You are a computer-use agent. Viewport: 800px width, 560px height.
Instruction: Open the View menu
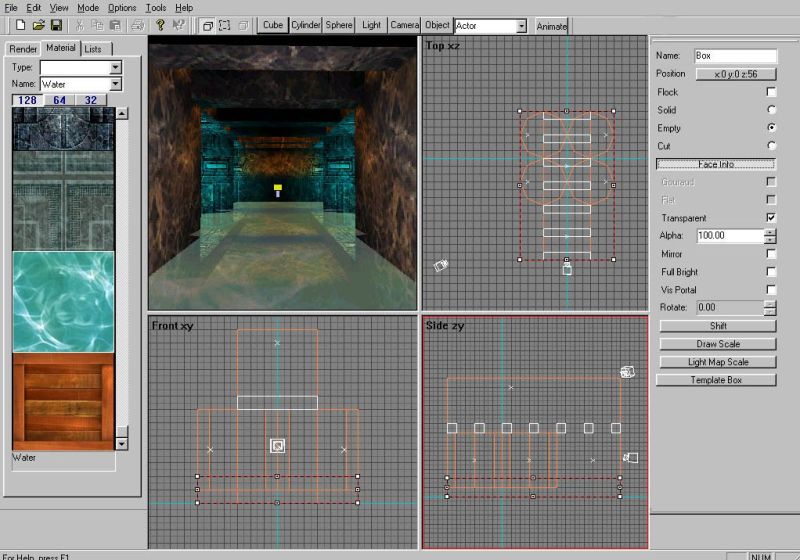(59, 8)
